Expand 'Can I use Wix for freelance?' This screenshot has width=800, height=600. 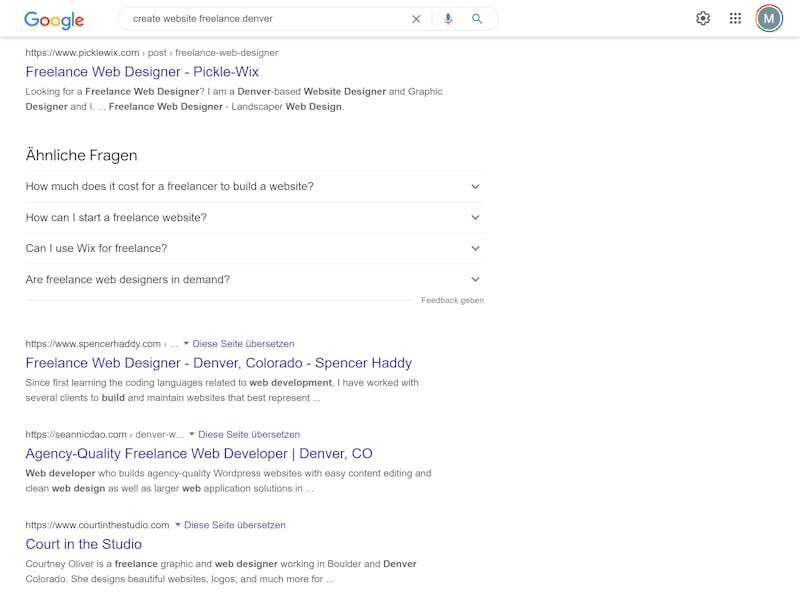click(x=254, y=248)
